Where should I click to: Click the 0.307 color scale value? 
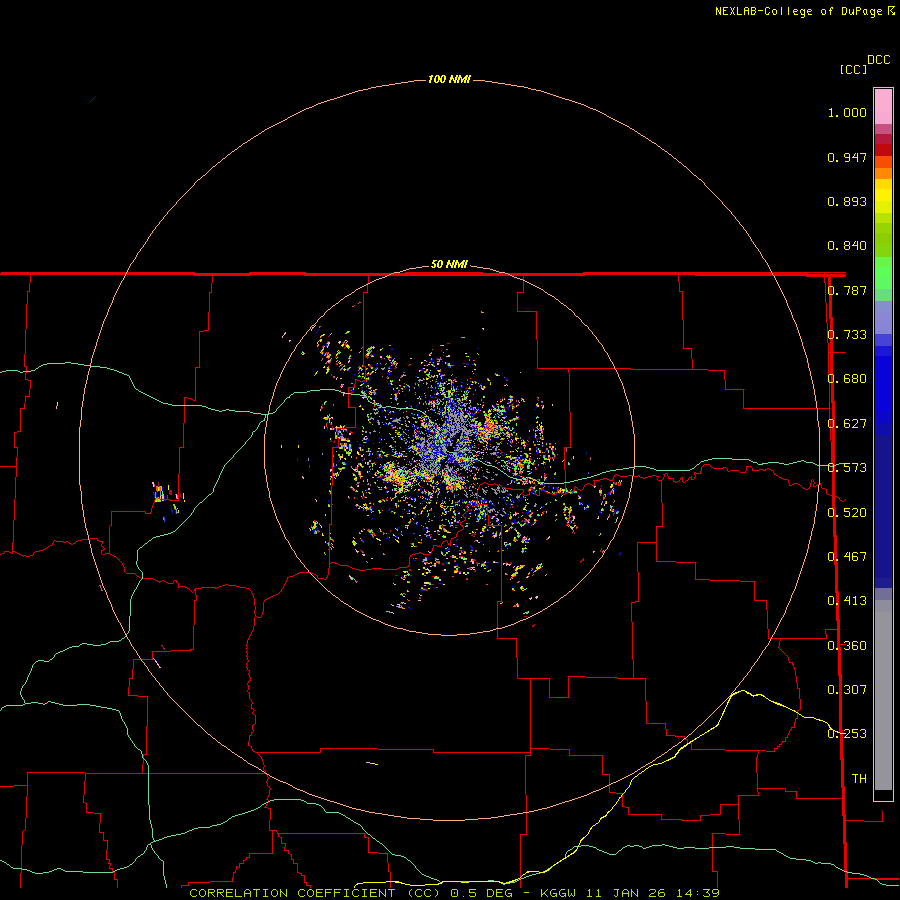click(x=847, y=690)
